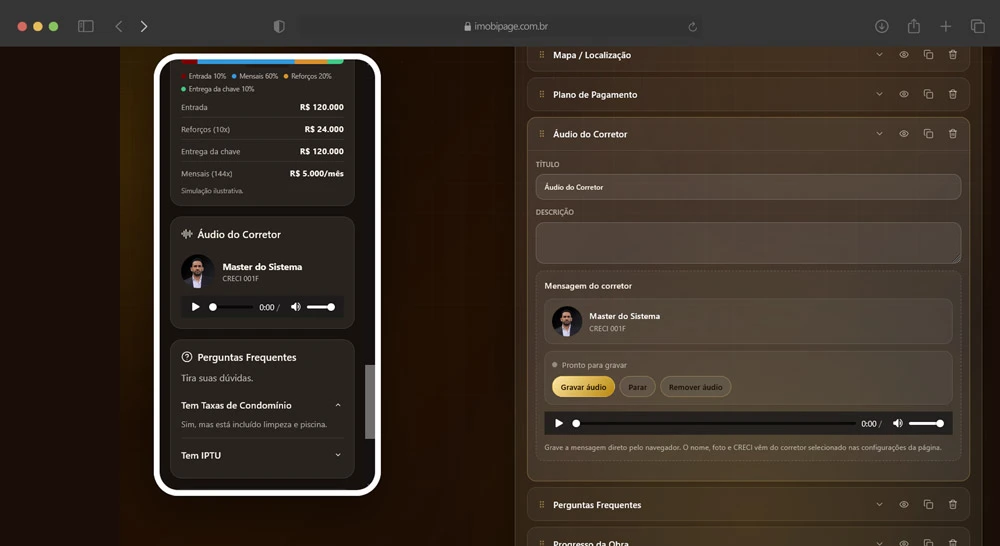The image size is (1000, 546).
Task: Play the audio in the phone preview
Action: [195, 307]
